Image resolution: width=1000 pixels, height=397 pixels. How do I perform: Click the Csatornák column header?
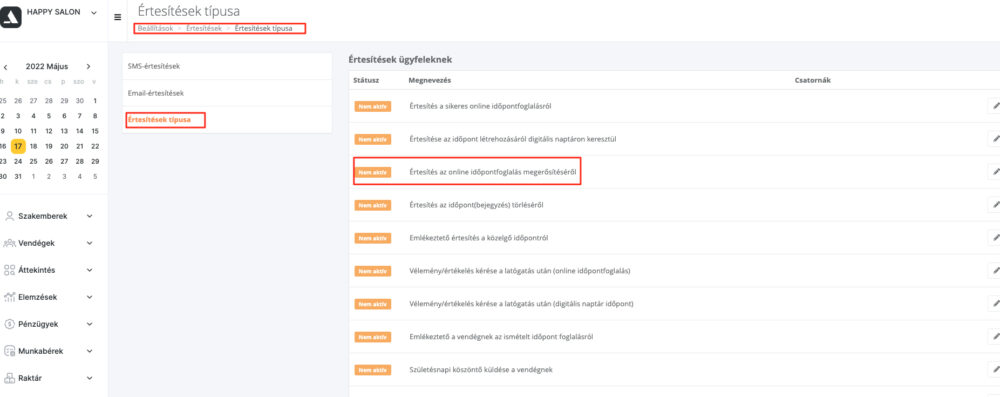coord(812,80)
